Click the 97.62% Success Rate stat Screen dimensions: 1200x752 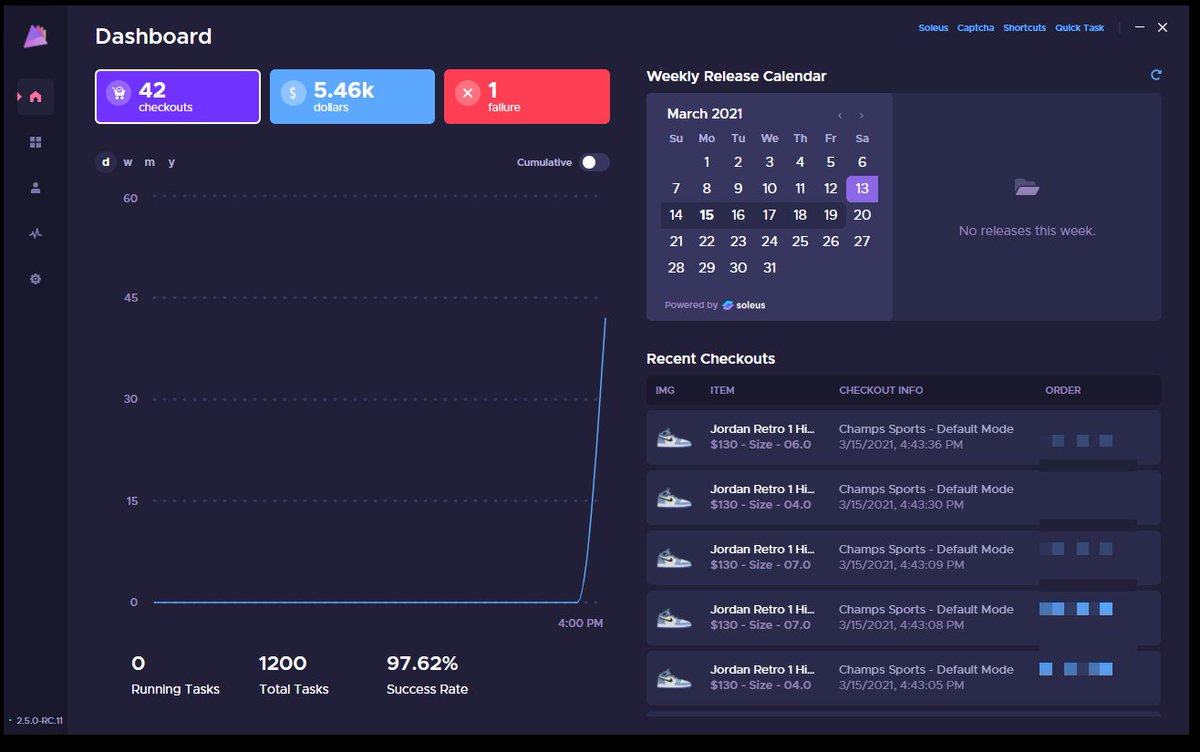427,675
